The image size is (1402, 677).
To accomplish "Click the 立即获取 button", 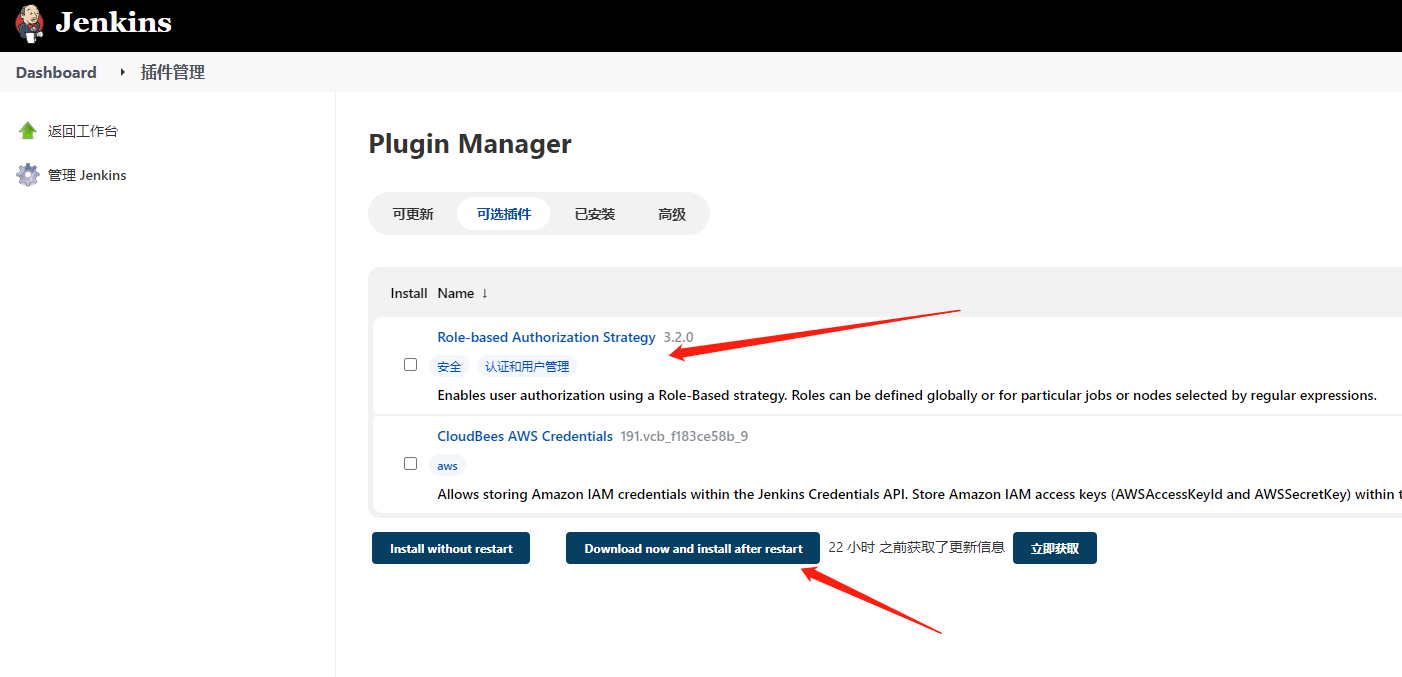I will (x=1055, y=548).
